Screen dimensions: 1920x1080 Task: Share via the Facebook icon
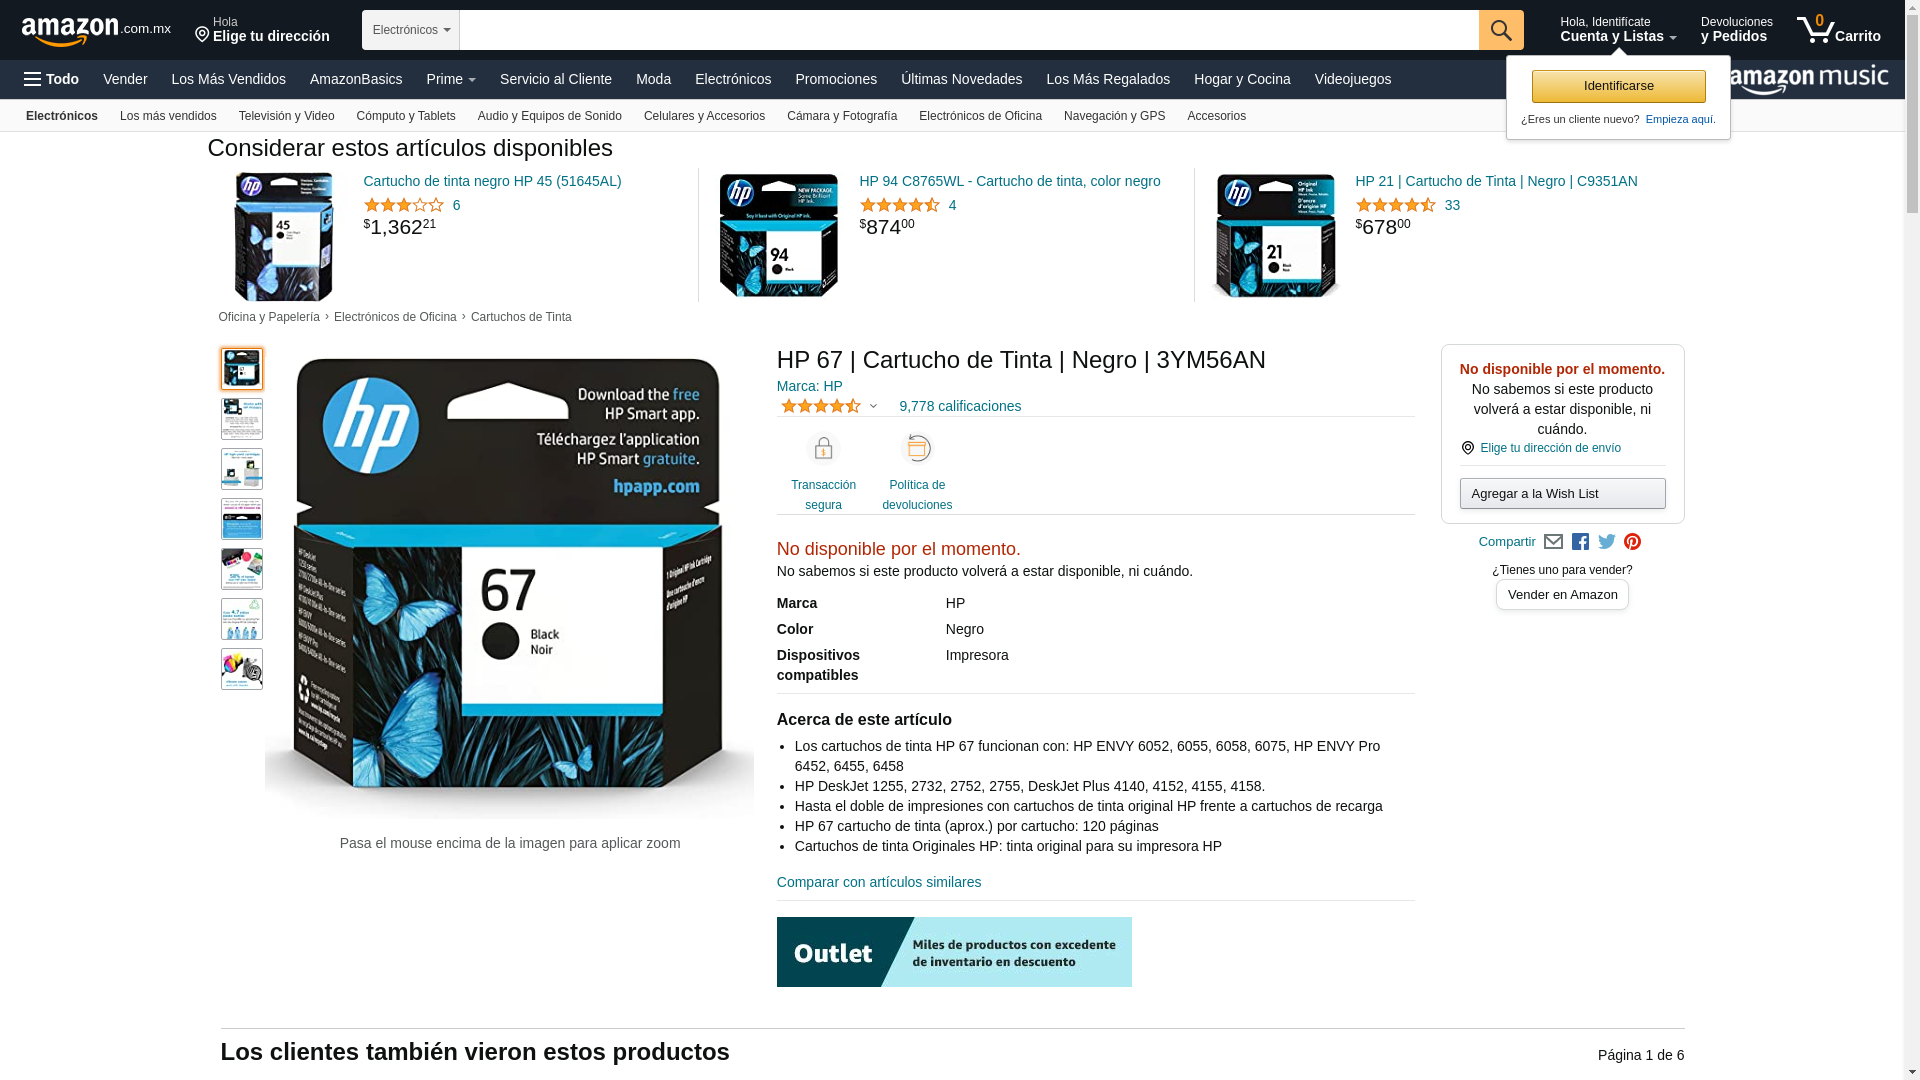point(1580,542)
